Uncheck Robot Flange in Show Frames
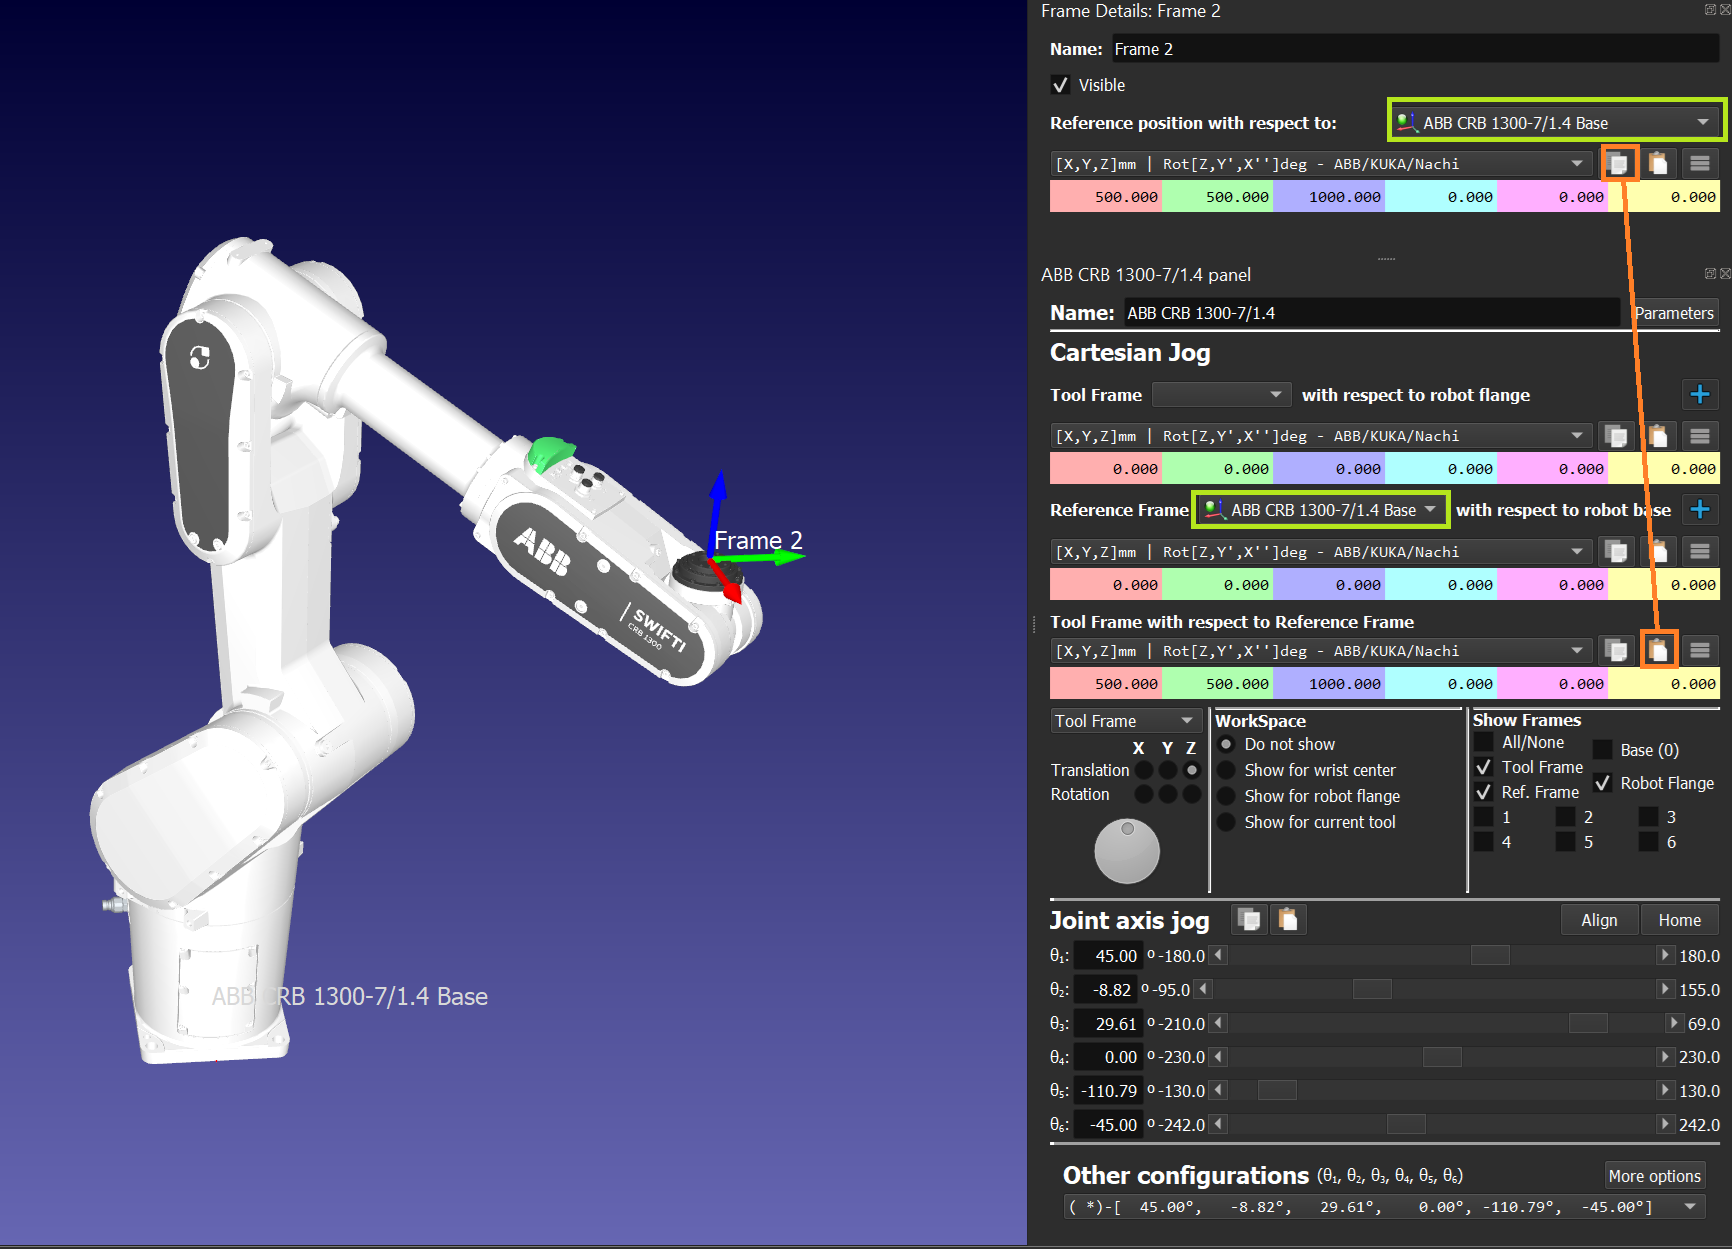 pyautogui.click(x=1603, y=783)
